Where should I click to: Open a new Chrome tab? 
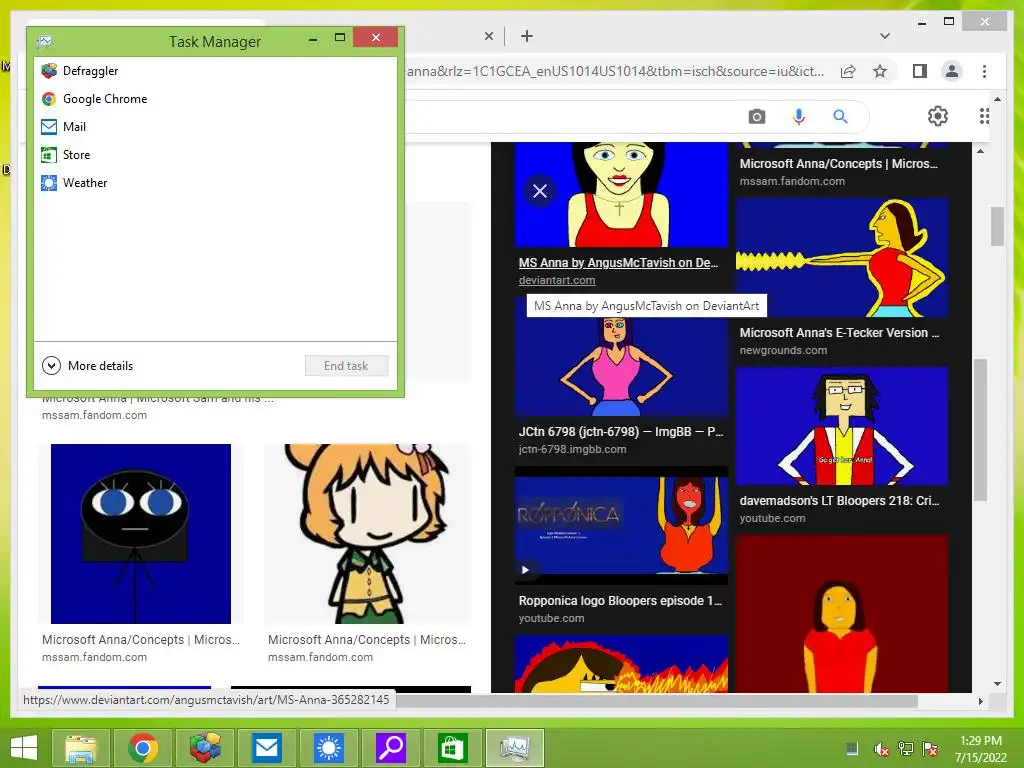[x=527, y=36]
